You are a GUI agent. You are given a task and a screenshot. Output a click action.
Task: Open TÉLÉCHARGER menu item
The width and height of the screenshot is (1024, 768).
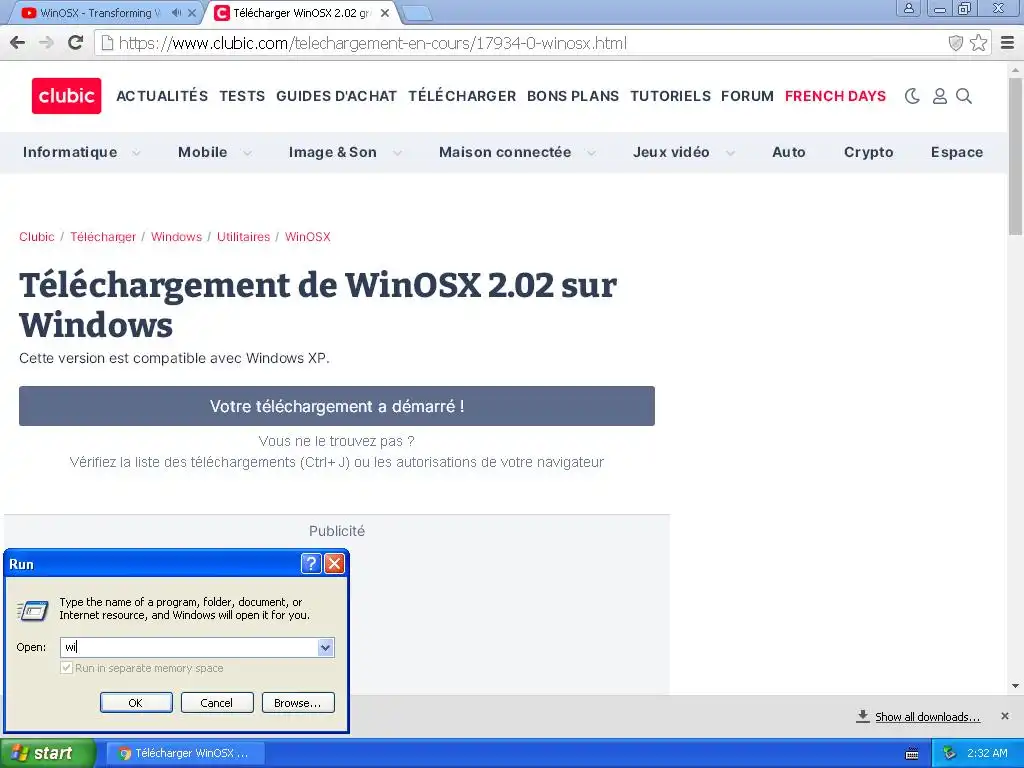(x=462, y=96)
